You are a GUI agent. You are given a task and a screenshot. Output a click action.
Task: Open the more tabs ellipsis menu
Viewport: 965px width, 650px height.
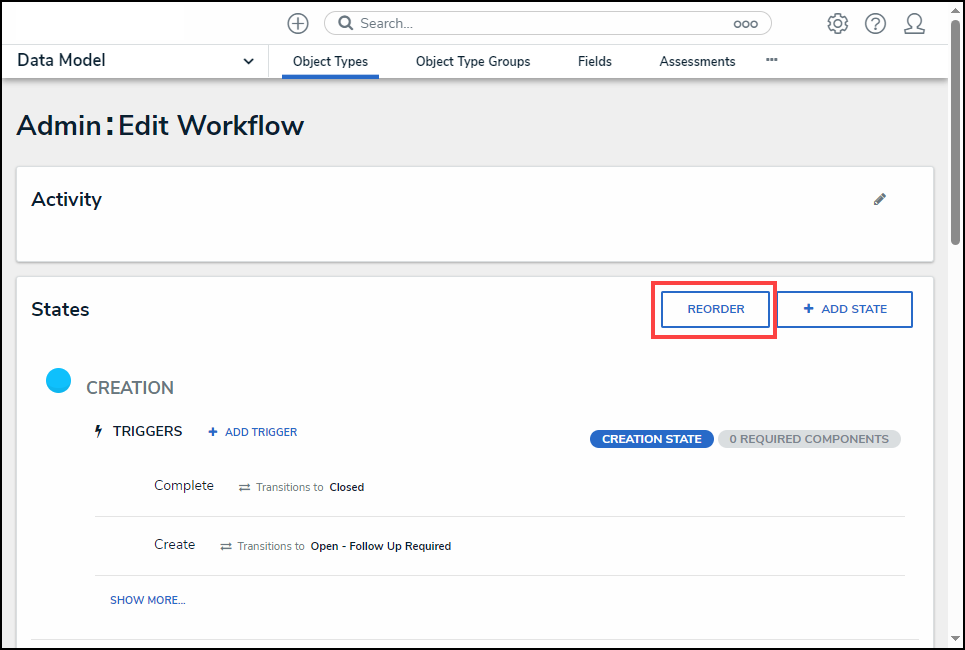(771, 60)
